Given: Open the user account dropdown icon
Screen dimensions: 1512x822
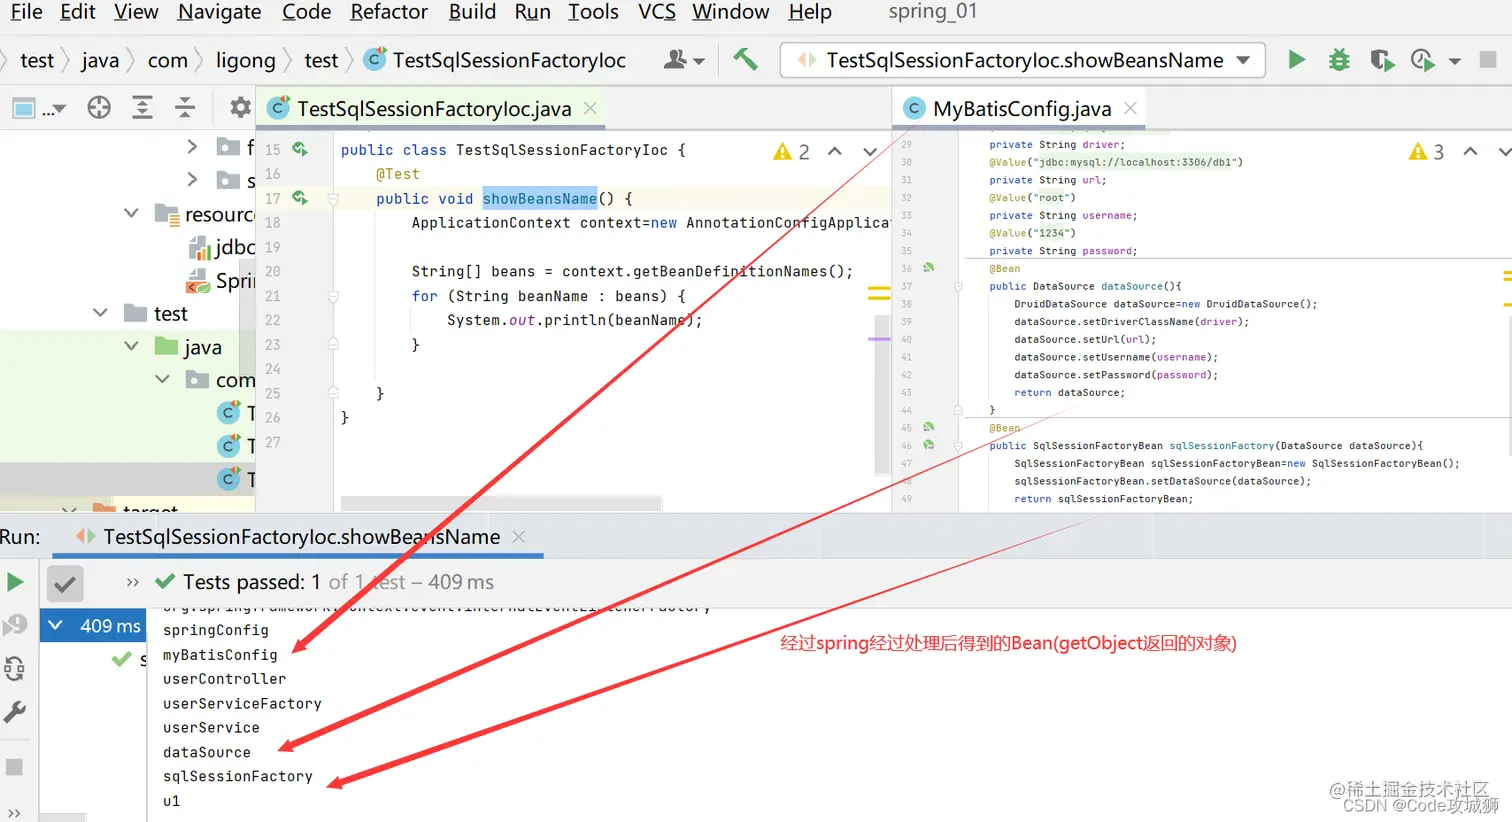Looking at the screenshot, I should (x=684, y=60).
